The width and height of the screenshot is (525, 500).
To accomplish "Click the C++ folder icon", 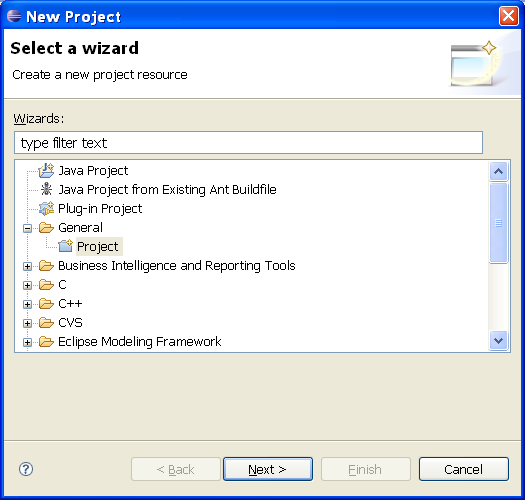I will coord(46,304).
